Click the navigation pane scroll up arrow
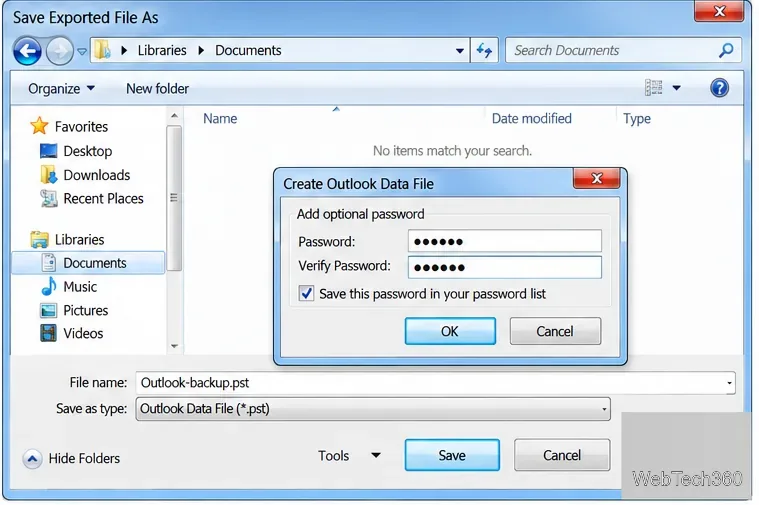Image resolution: width=759 pixels, height=505 pixels. [174, 116]
